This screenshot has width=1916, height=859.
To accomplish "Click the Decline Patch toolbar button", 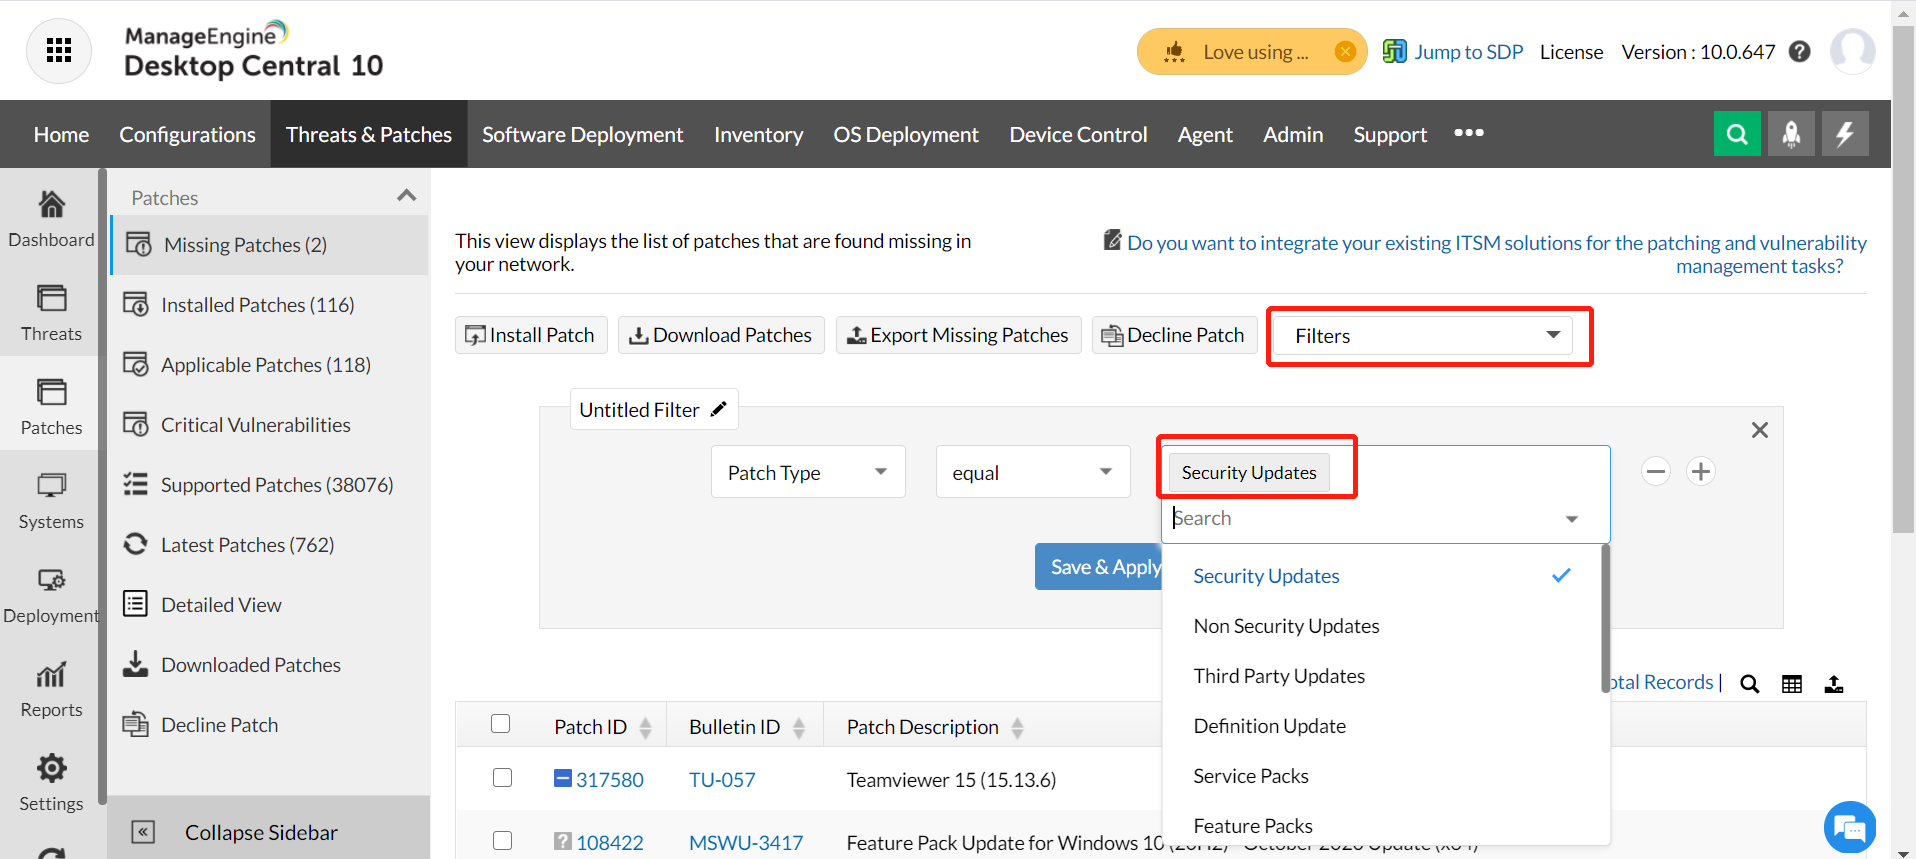I will pos(1174,335).
